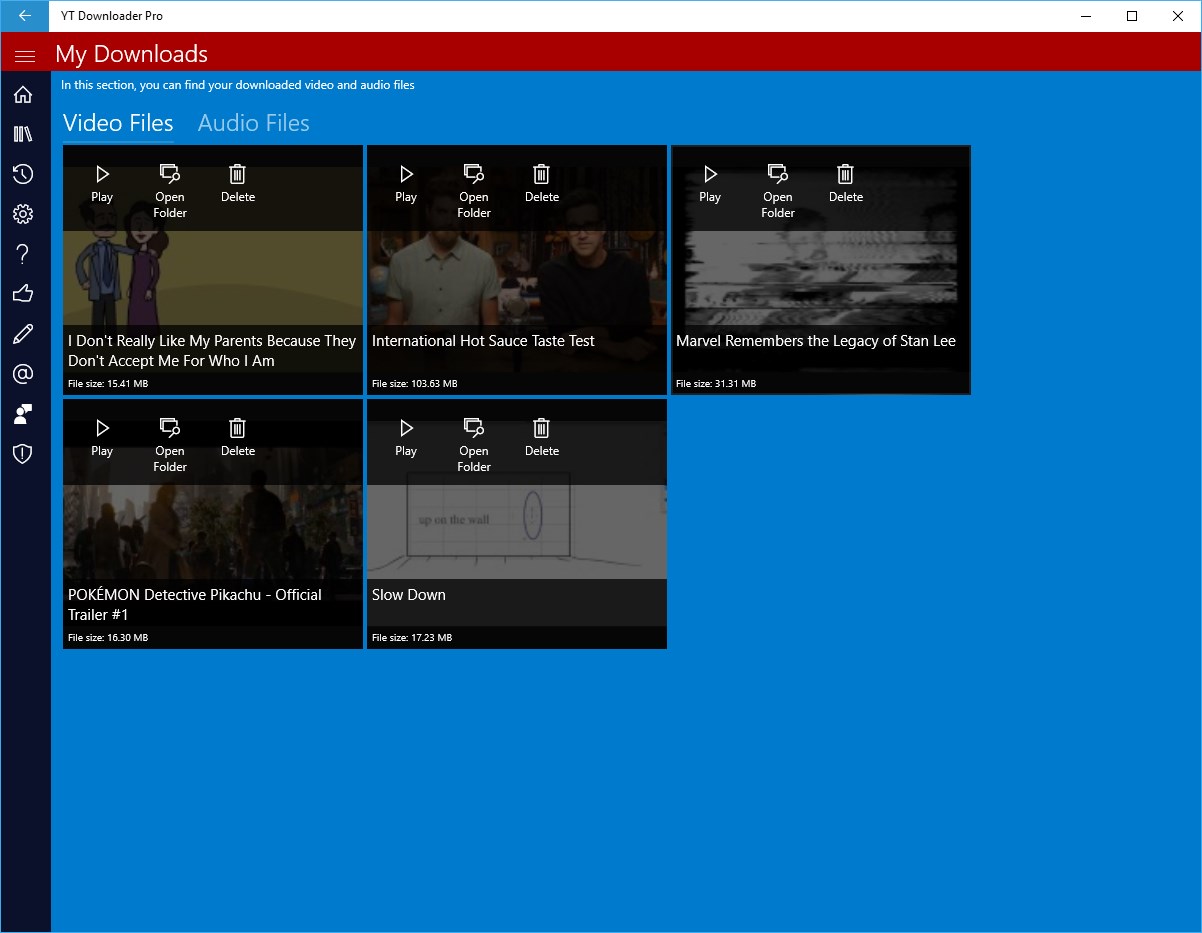Viewport: 1202px width, 933px height.
Task: Delete the Slow Down video
Action: 542,438
